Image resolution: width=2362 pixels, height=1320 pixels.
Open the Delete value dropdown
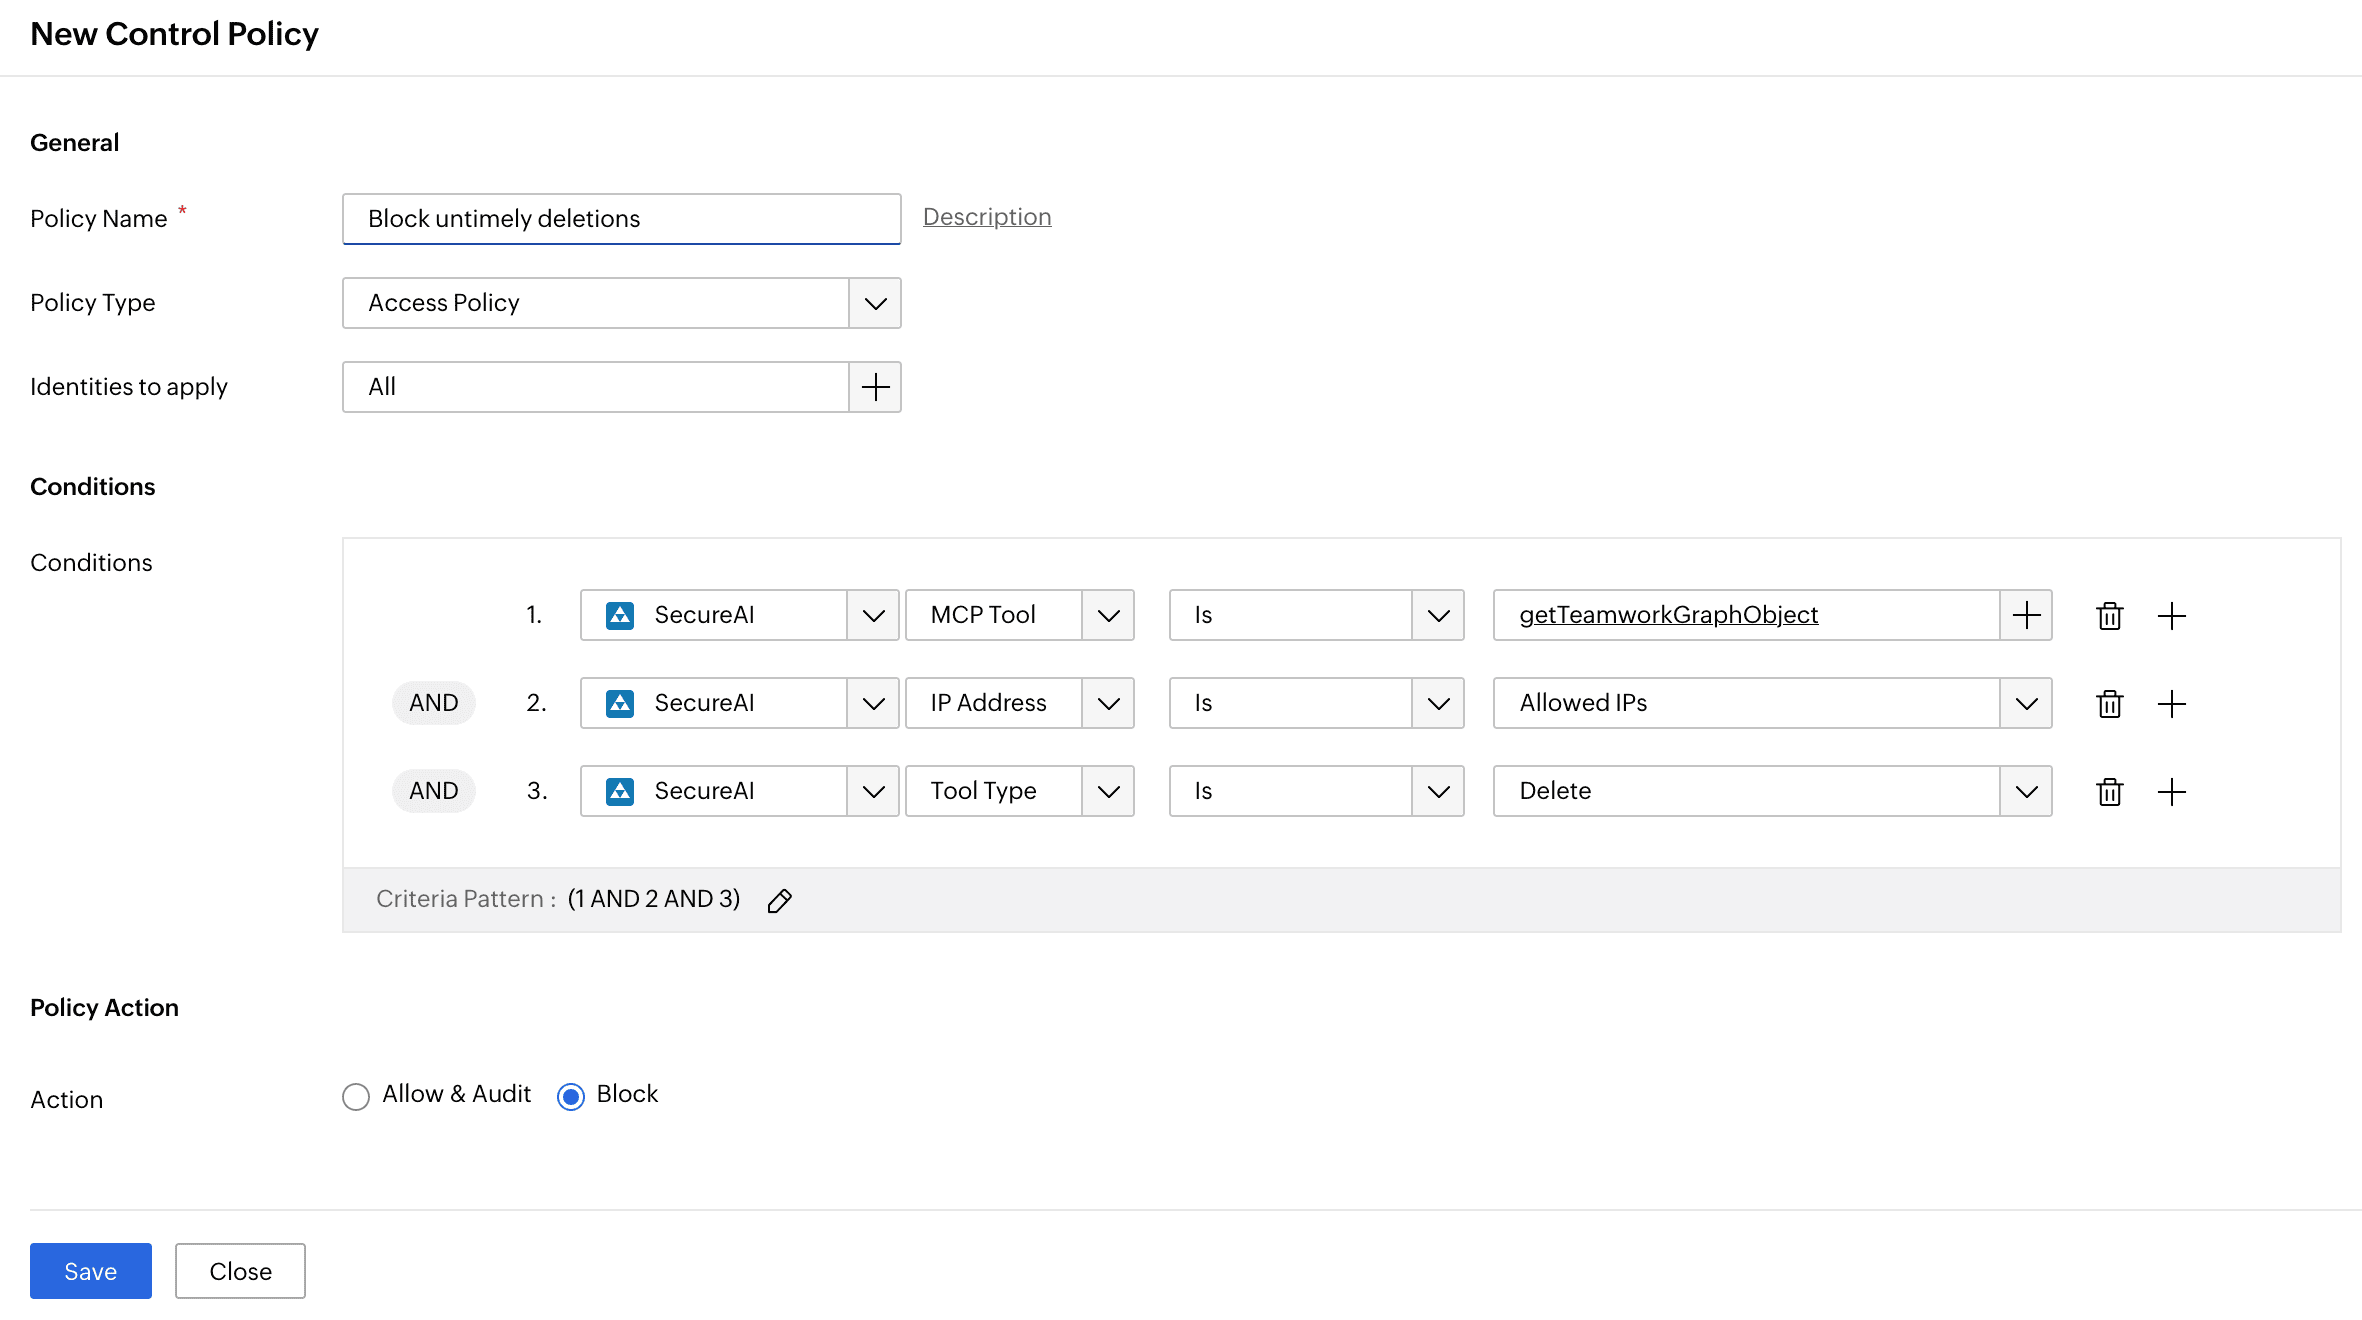point(2026,791)
